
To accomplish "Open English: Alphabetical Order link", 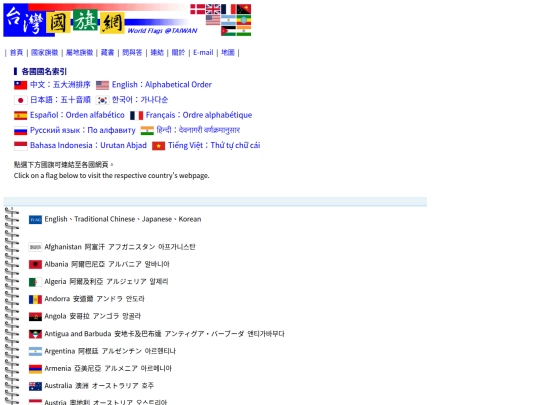I will tap(162, 85).
